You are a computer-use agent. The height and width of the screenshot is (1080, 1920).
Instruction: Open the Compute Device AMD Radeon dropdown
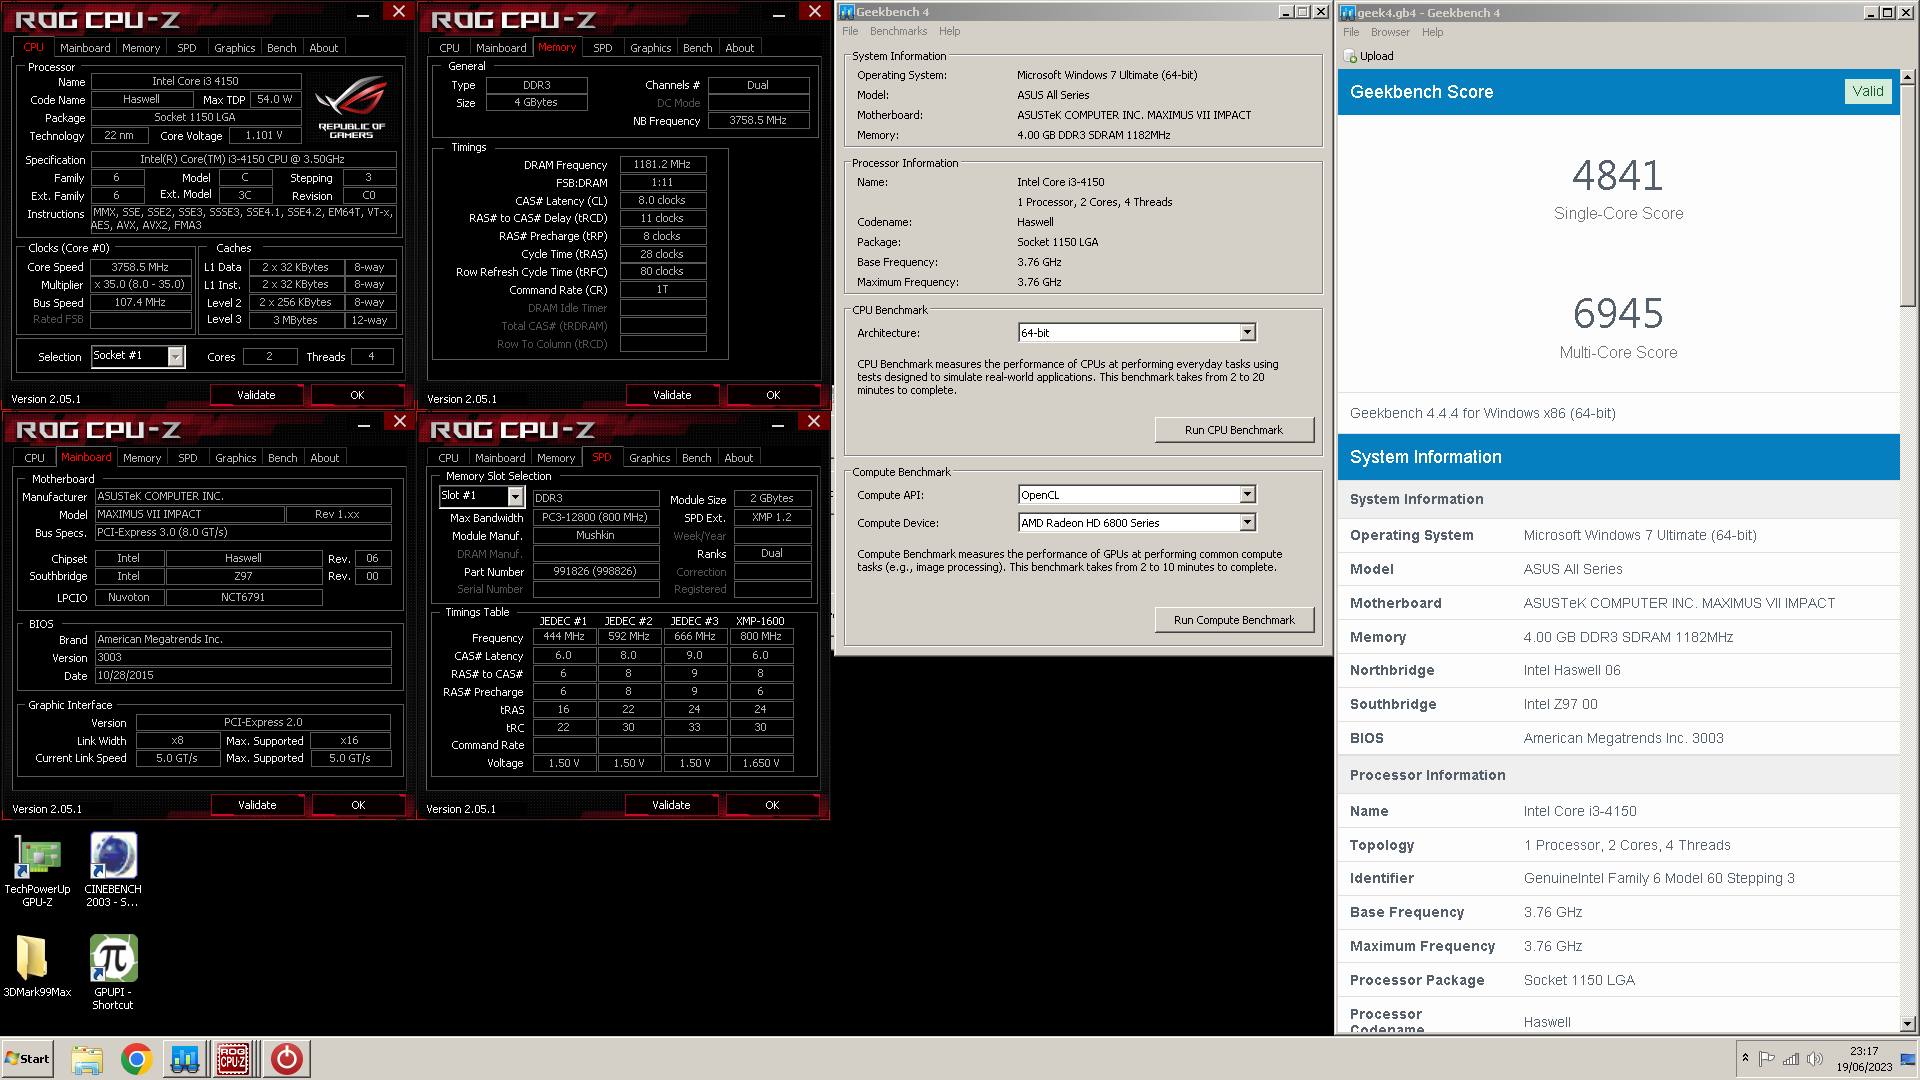pyautogui.click(x=1247, y=522)
